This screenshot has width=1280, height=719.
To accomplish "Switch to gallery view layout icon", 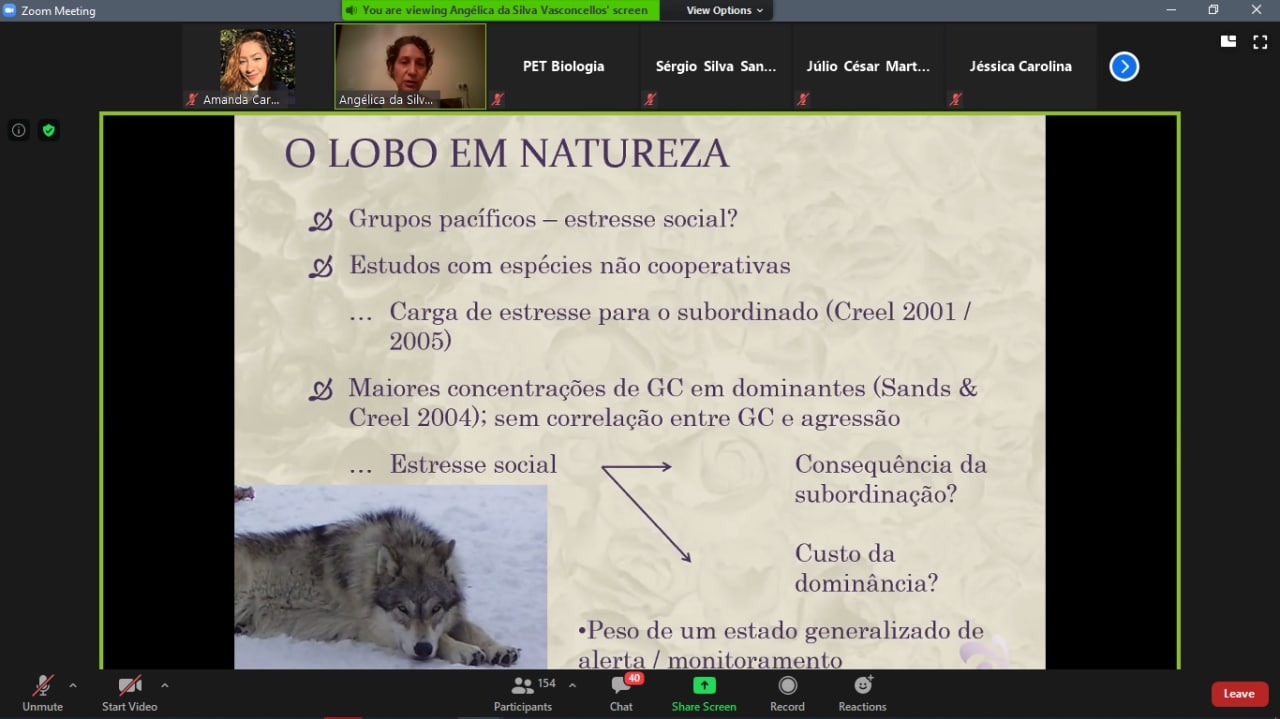I will 1228,41.
